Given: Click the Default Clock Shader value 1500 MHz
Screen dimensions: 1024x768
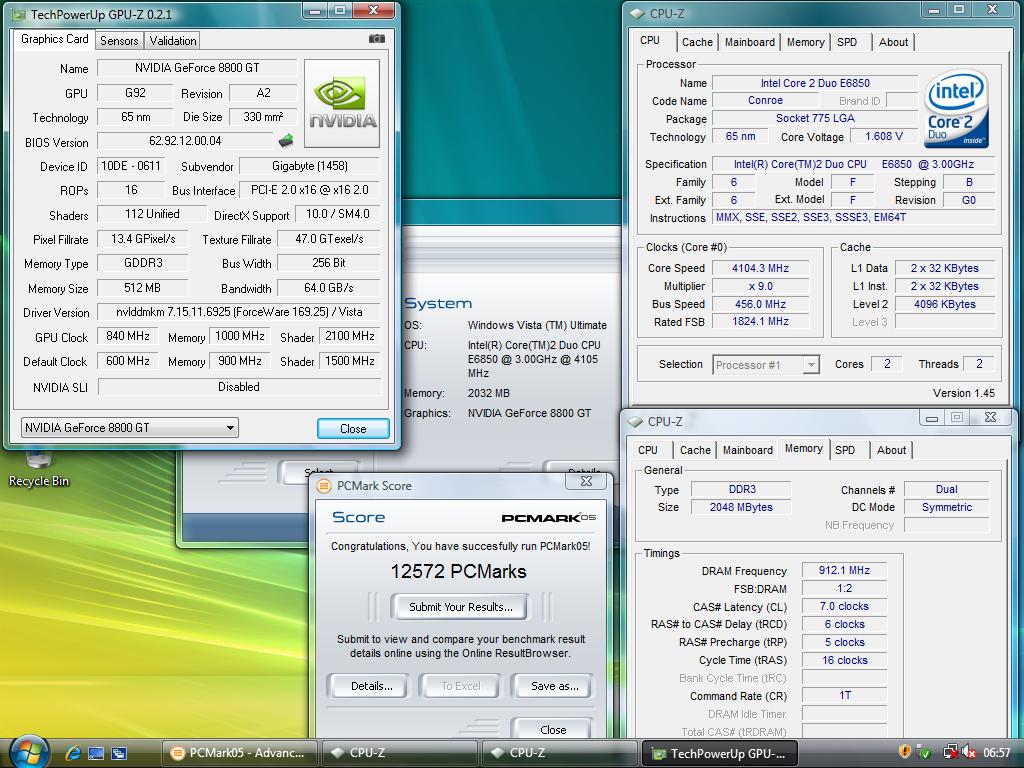Looking at the screenshot, I should (349, 361).
